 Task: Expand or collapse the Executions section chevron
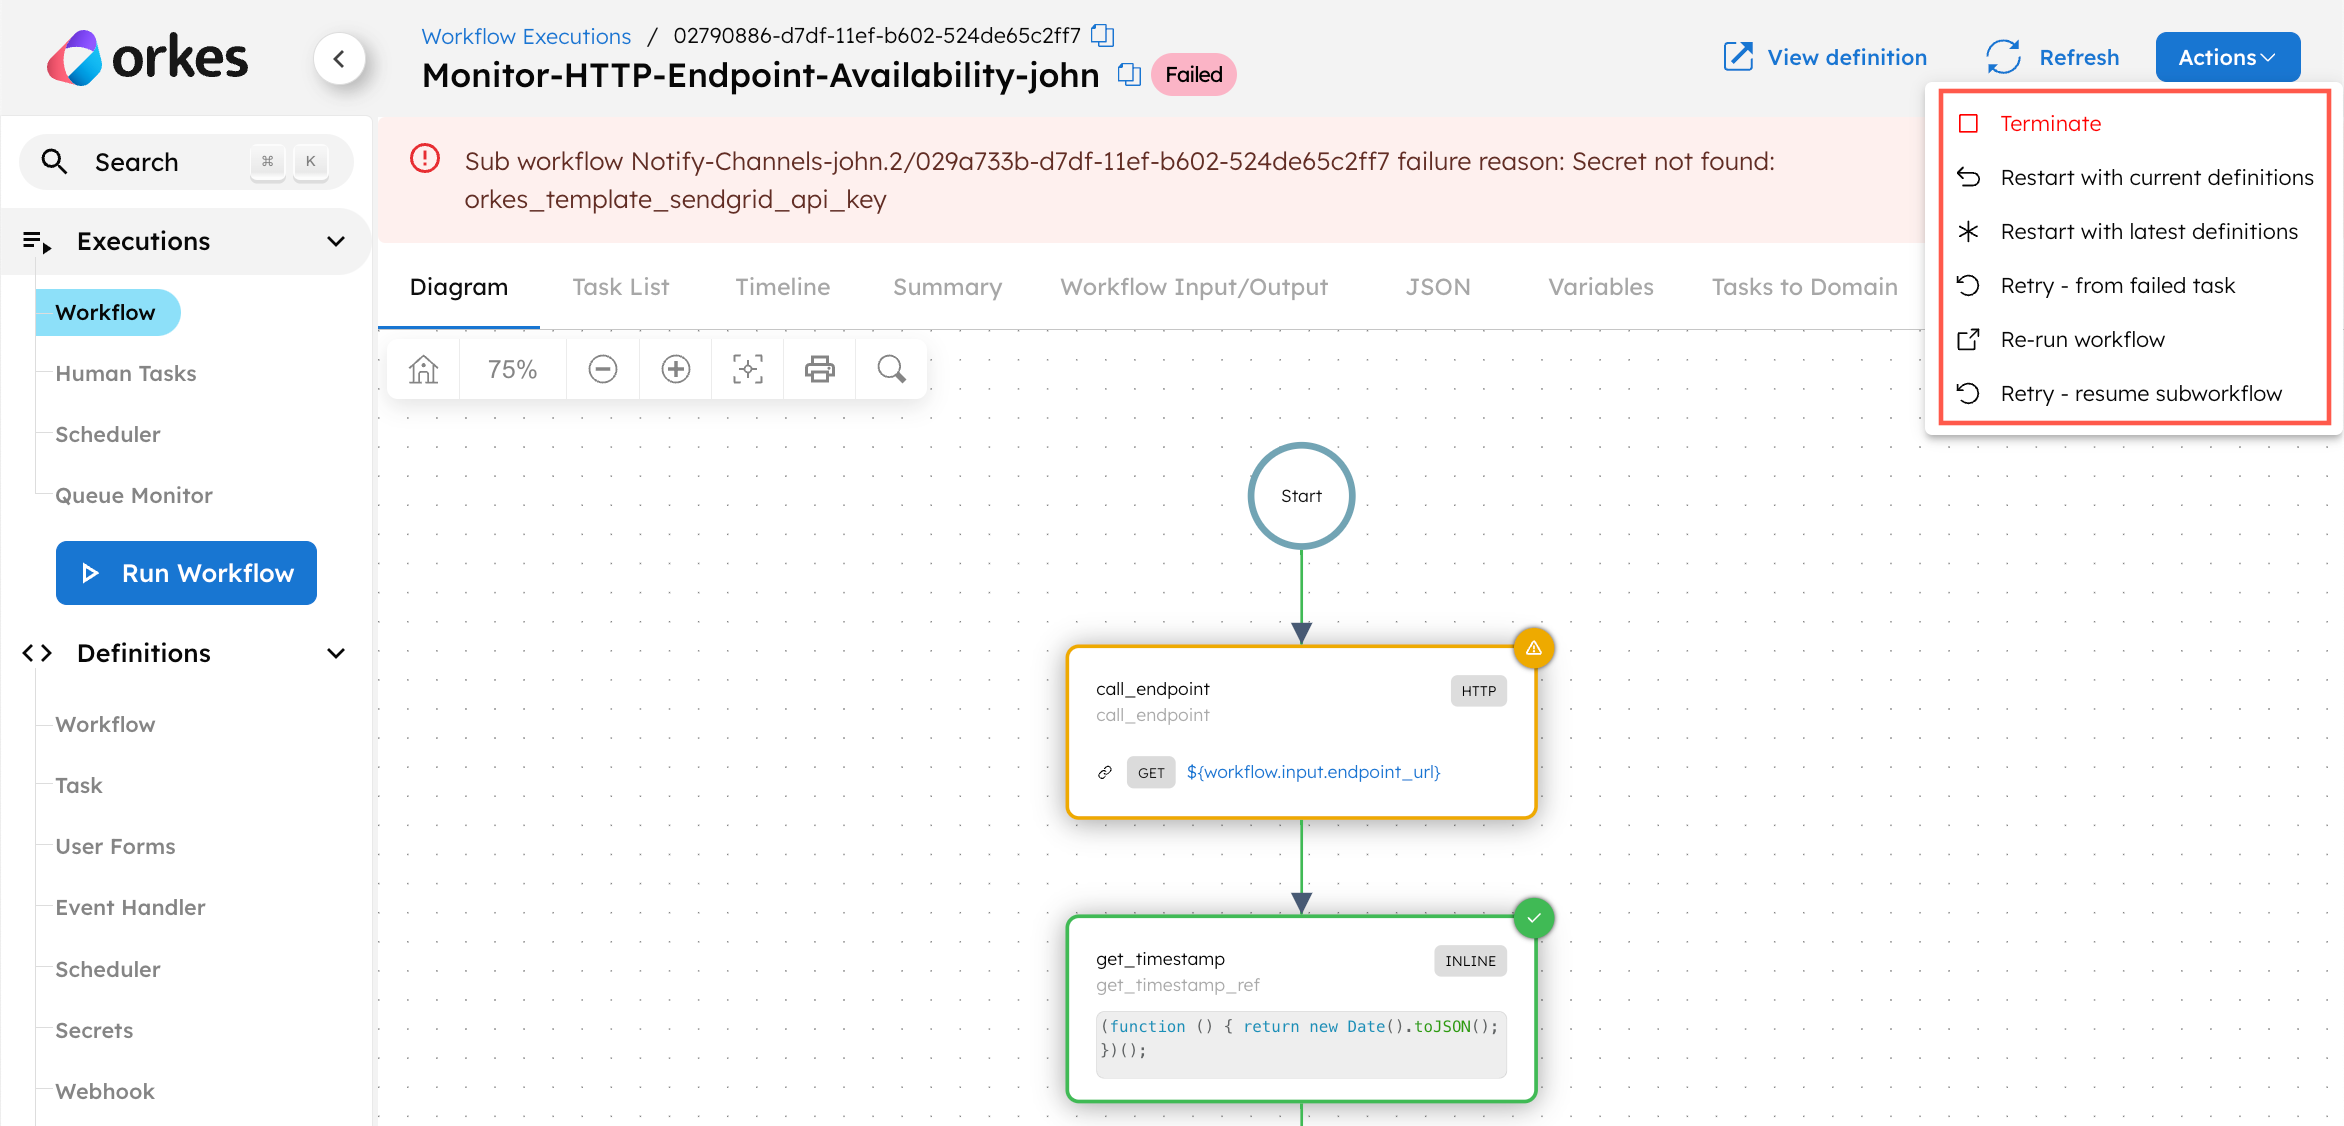336,241
